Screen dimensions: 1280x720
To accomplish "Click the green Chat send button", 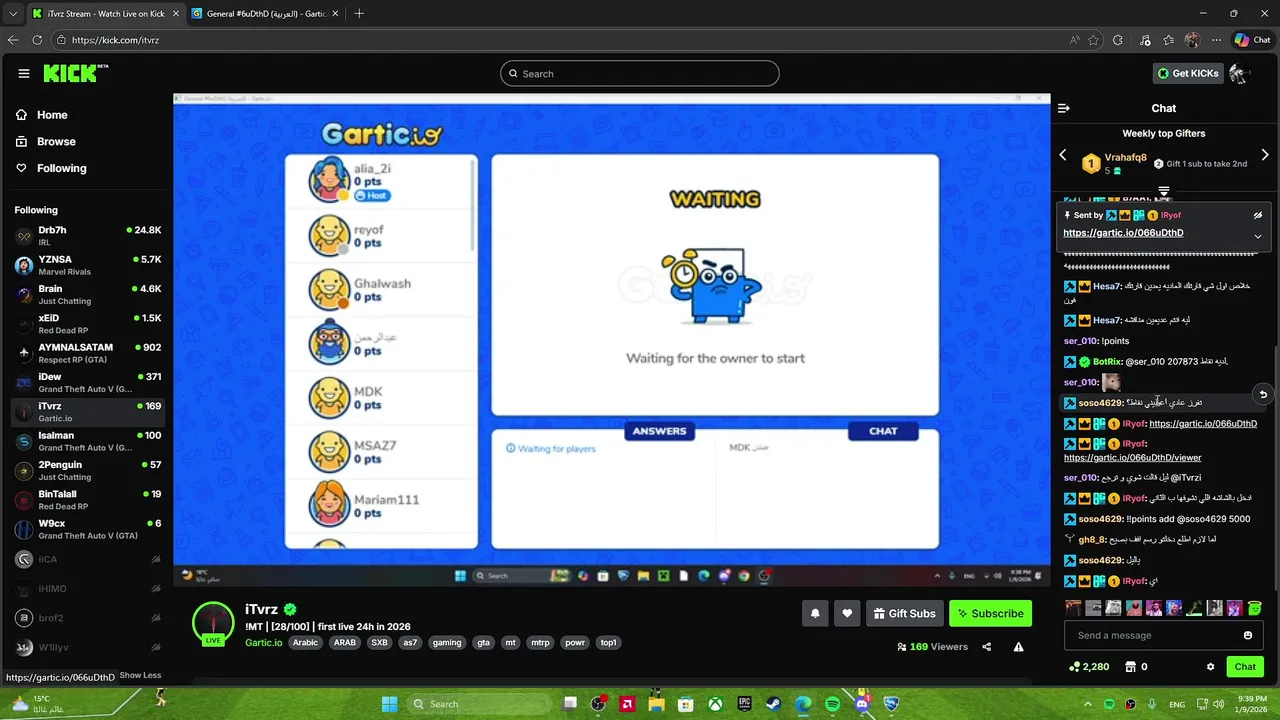I will tap(1245, 667).
